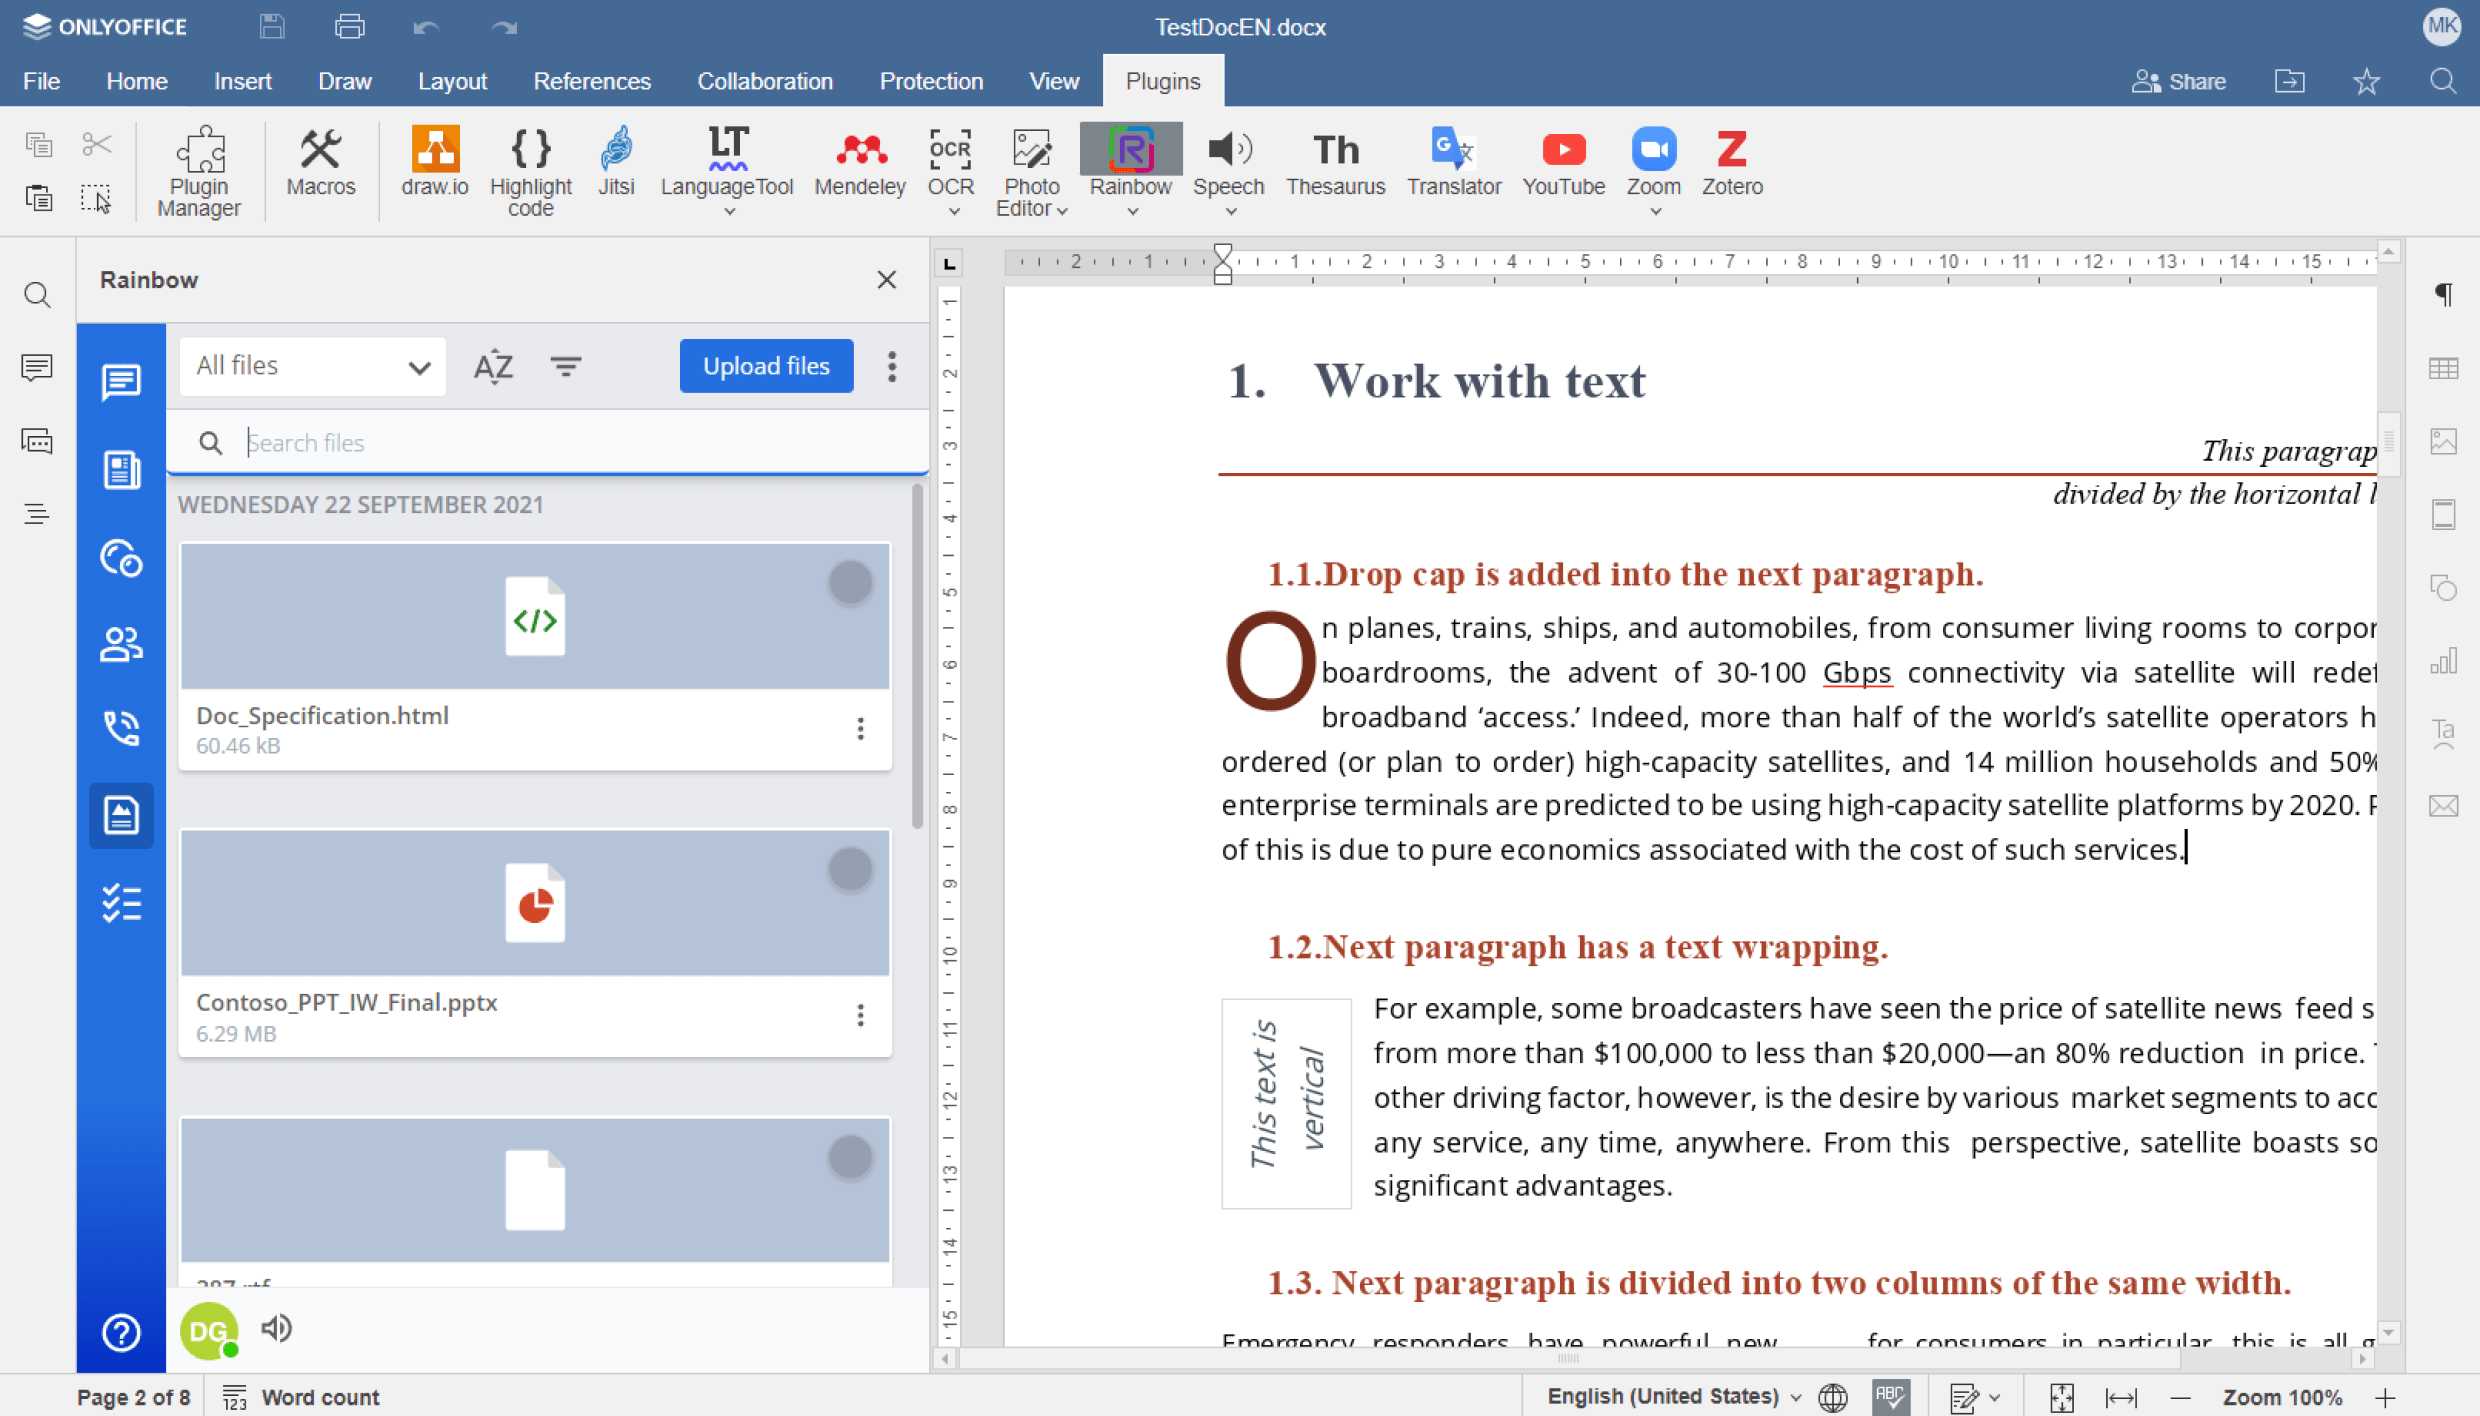Open the draw.io plugin

[434, 160]
